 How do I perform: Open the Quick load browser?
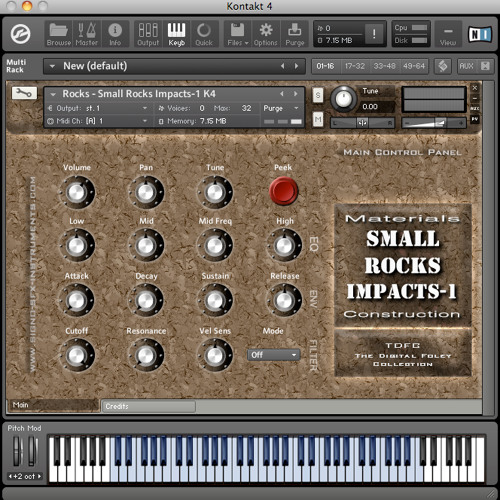(x=204, y=34)
